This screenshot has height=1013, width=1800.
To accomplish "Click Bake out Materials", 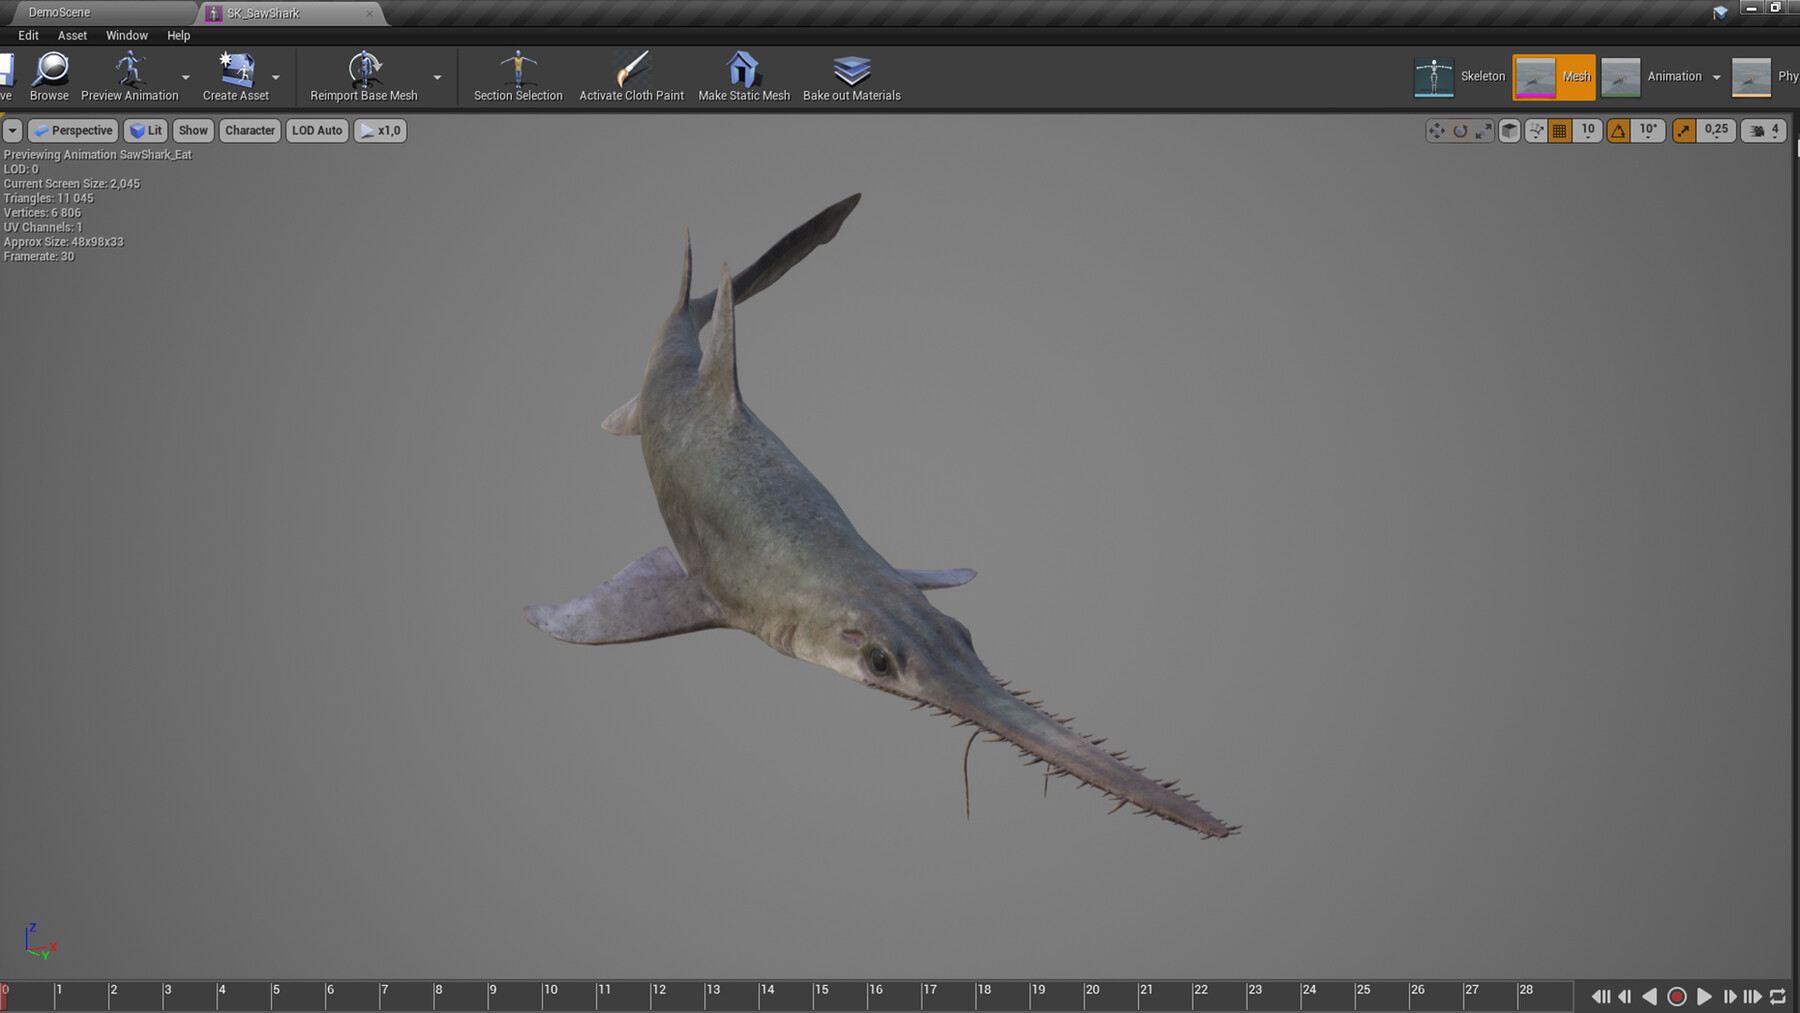I will [x=851, y=76].
